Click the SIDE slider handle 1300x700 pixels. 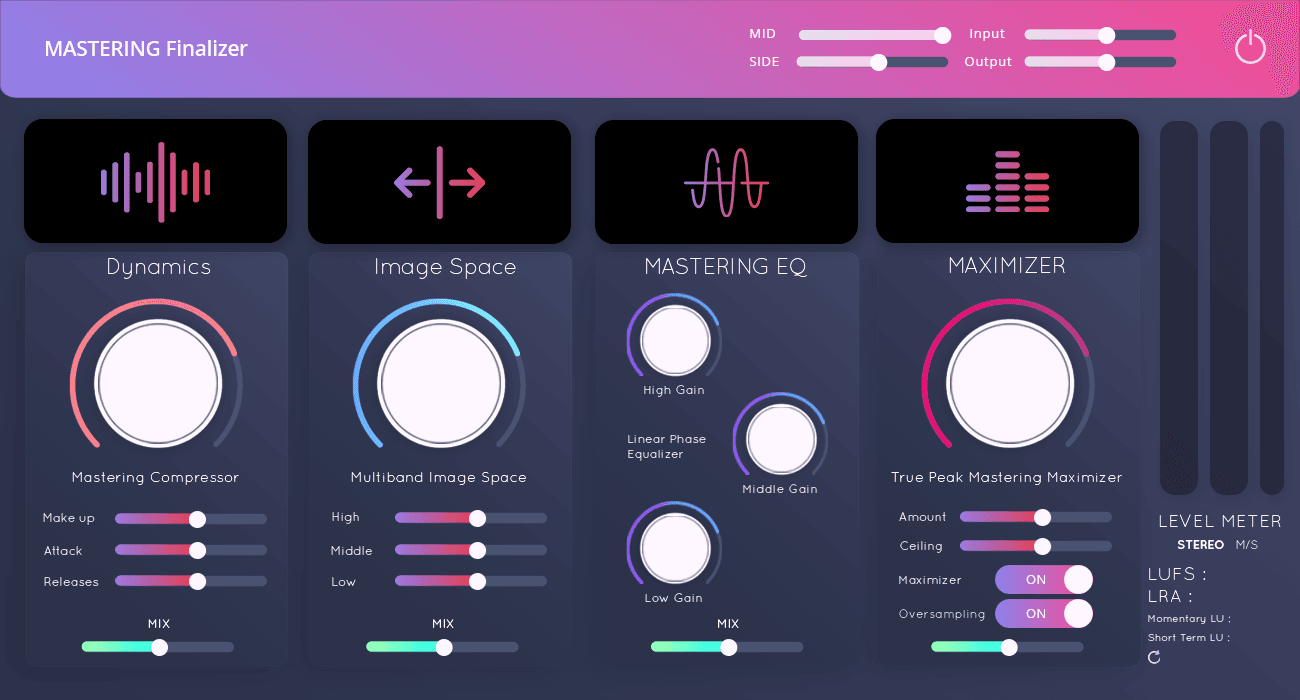pos(878,62)
